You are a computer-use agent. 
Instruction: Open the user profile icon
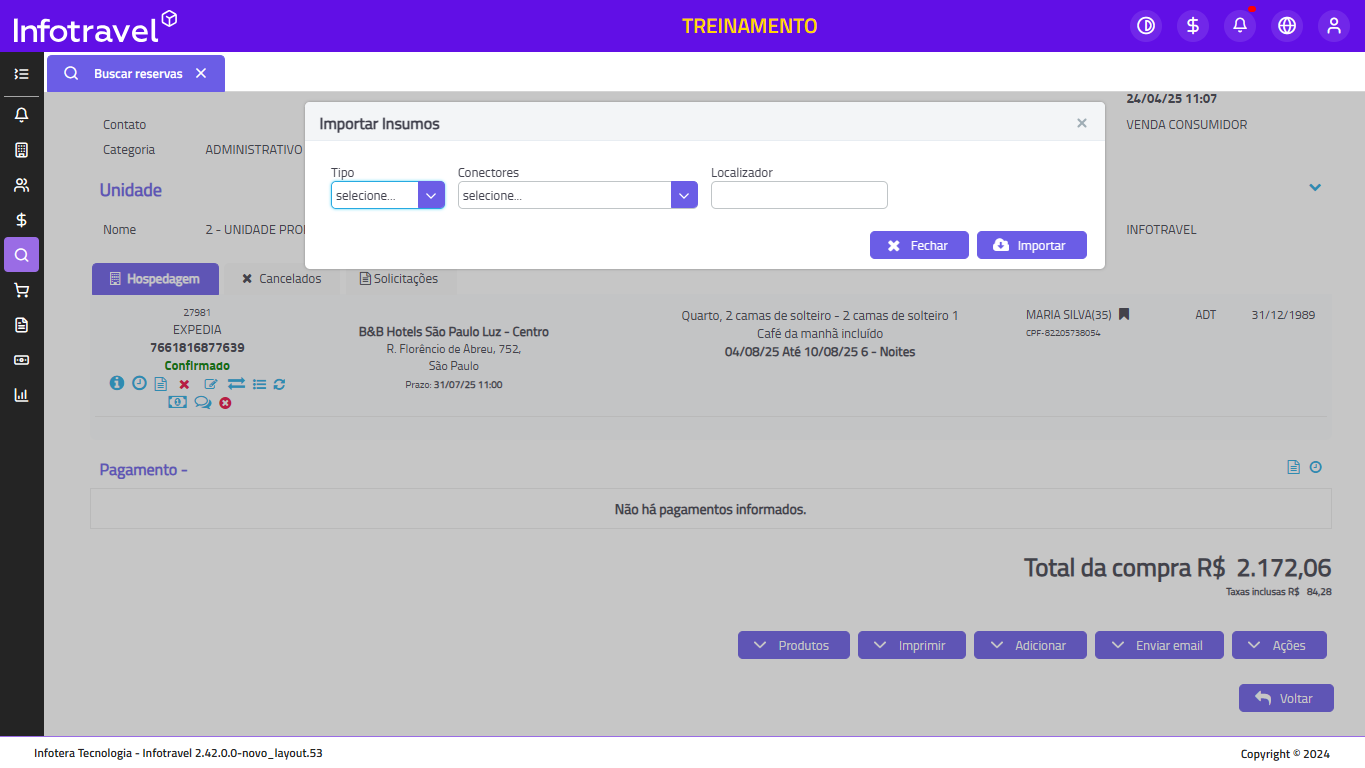[1334, 26]
